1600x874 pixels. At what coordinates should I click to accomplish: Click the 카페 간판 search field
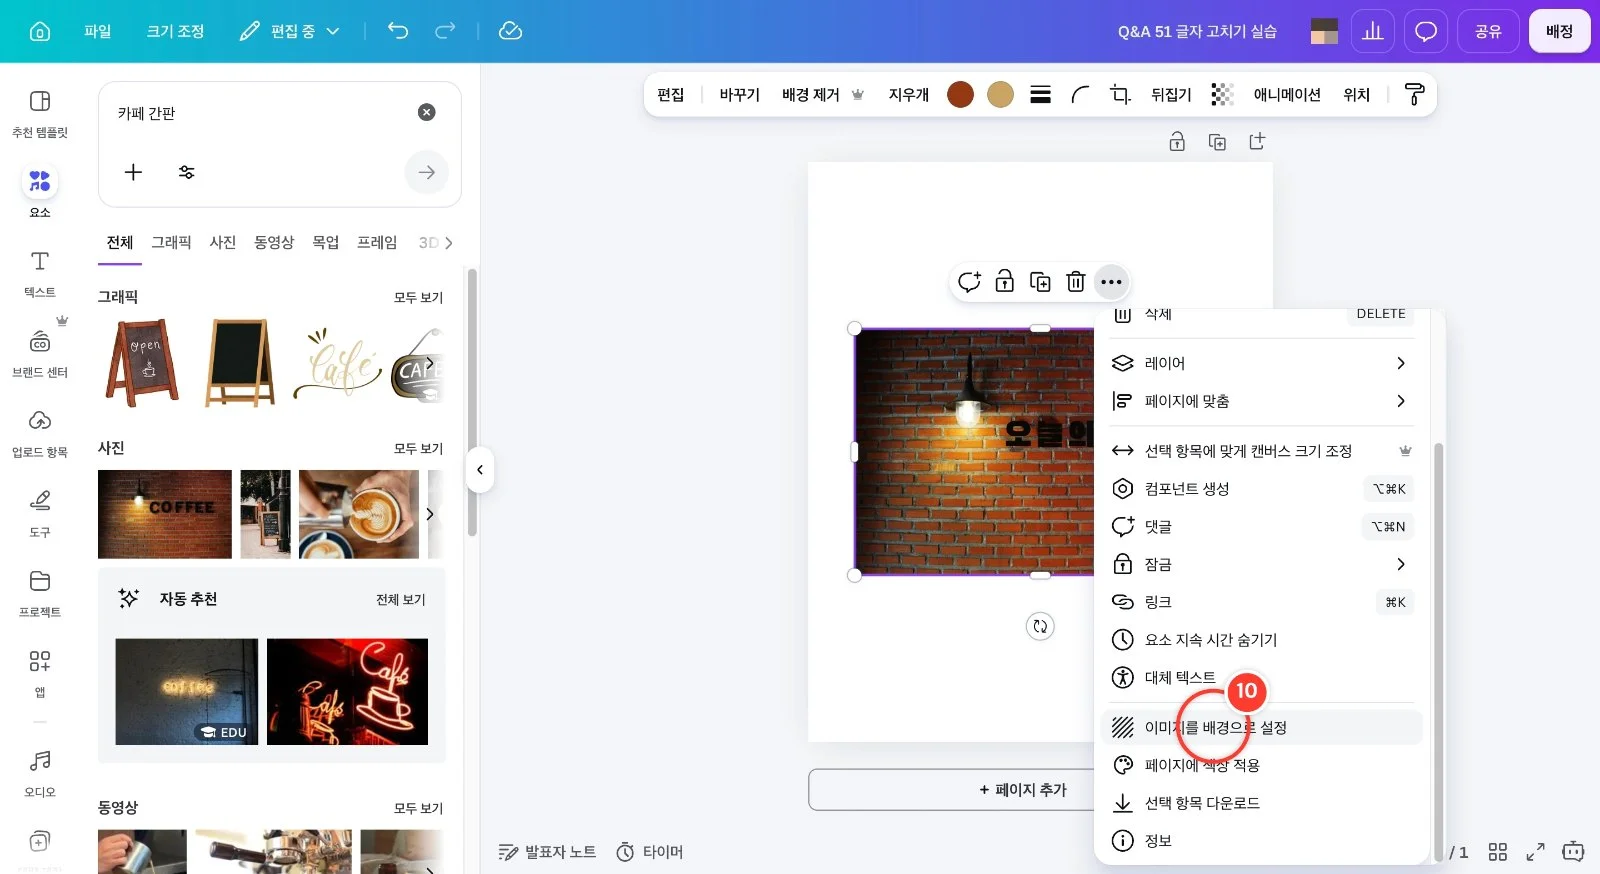pos(260,113)
